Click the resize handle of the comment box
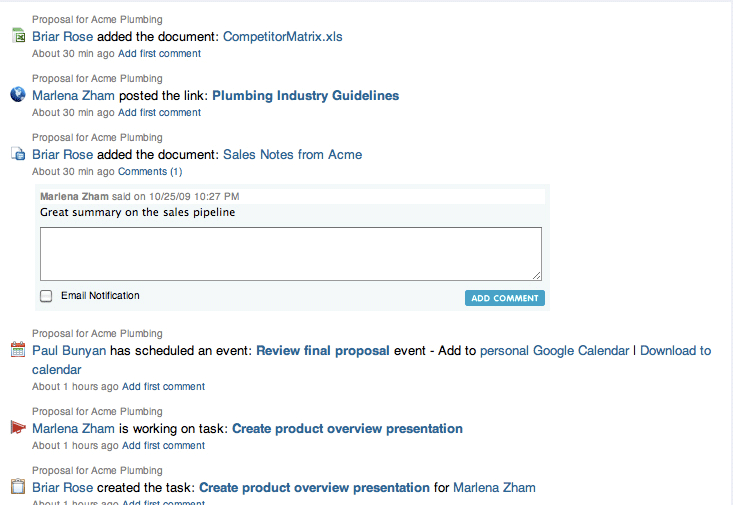This screenshot has height=505, width=733. coord(537,275)
